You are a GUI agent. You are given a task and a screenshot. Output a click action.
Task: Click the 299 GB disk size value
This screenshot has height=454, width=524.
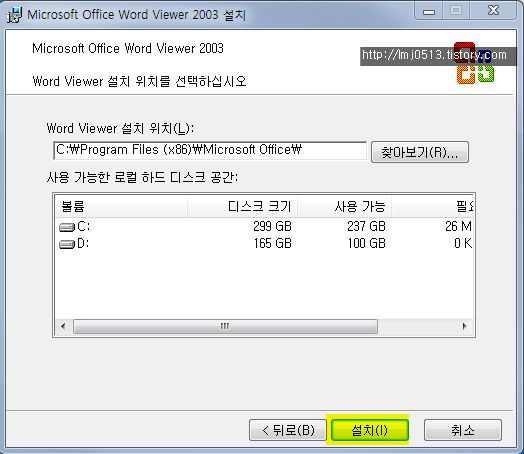pos(272,226)
